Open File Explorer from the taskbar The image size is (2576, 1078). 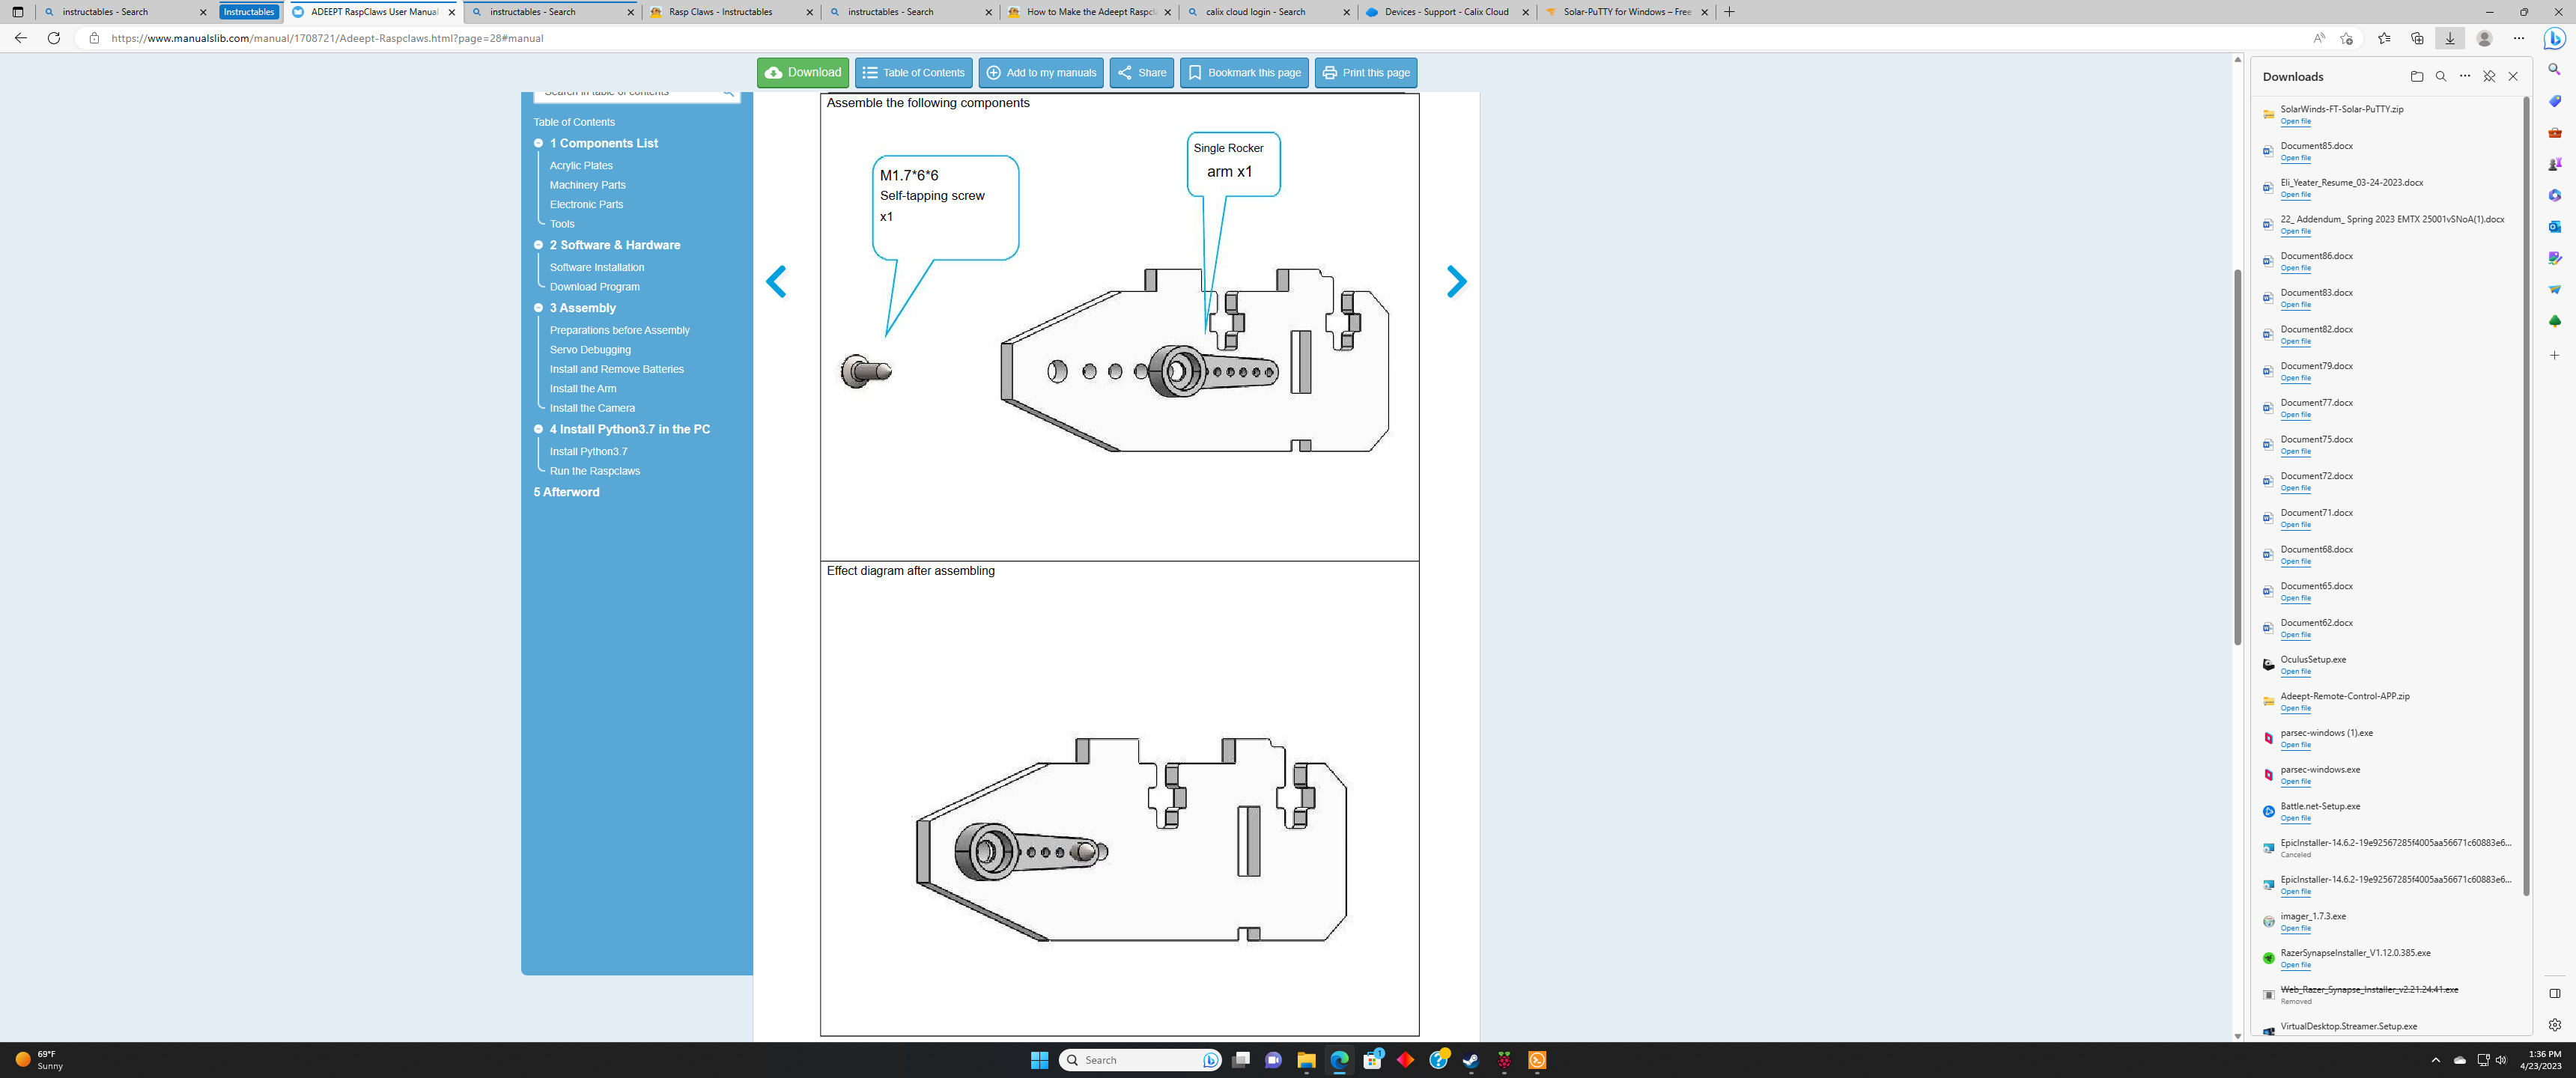point(1305,1060)
